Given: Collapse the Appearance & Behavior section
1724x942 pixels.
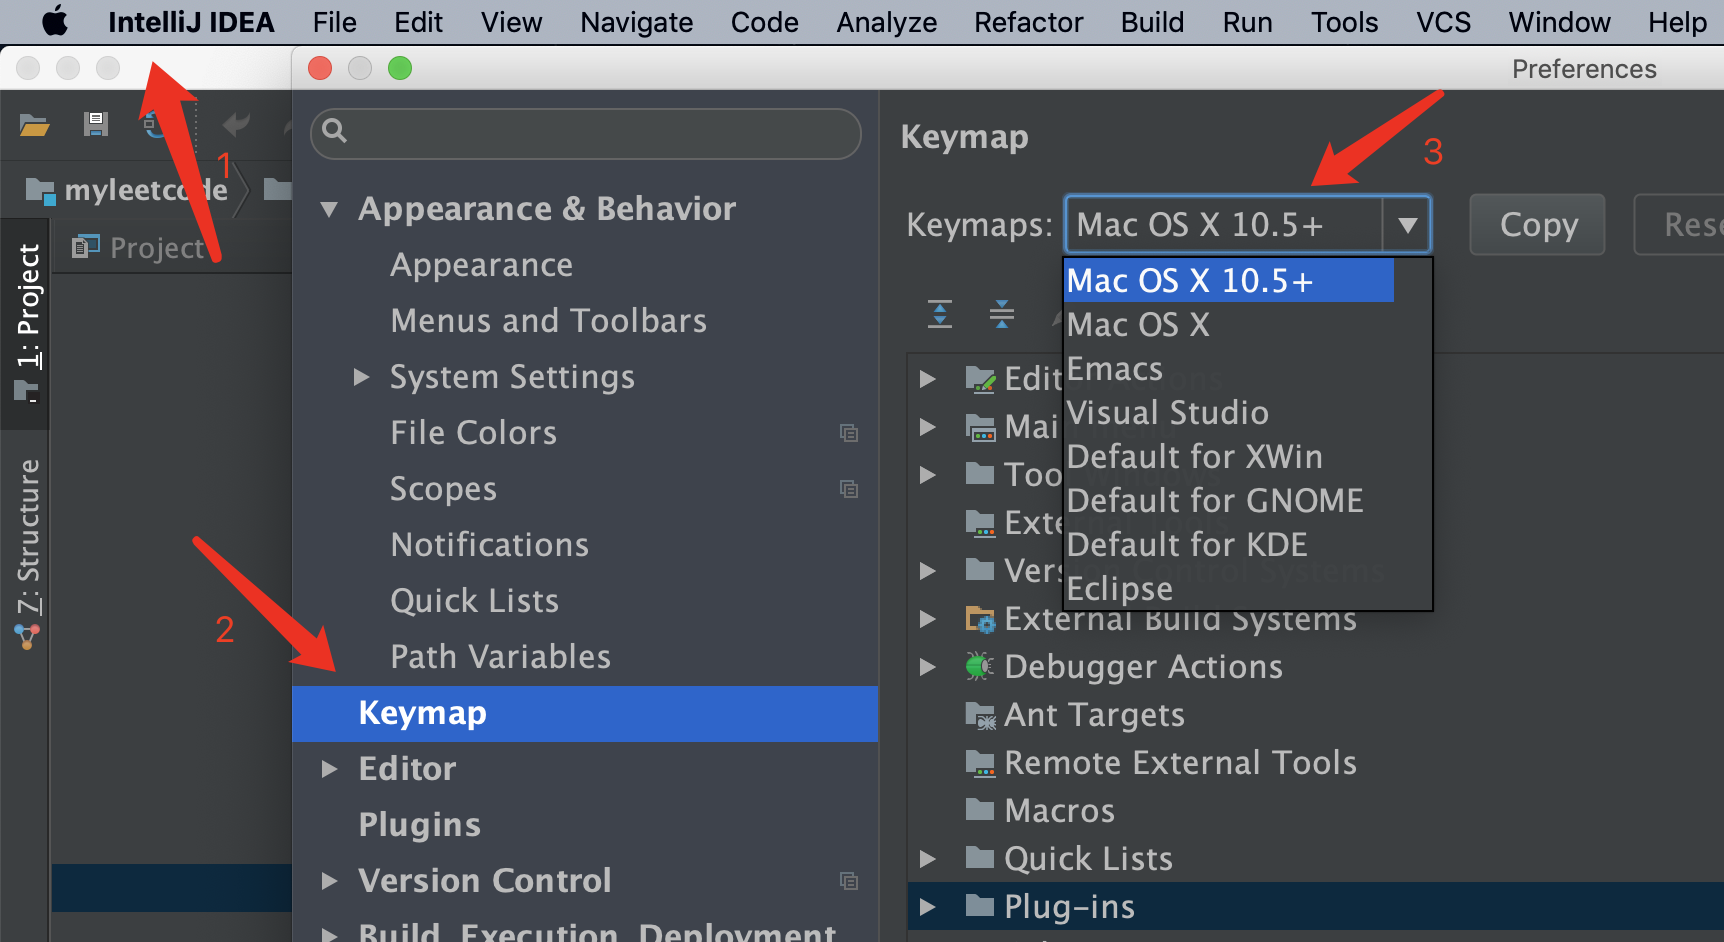Looking at the screenshot, I should click(x=329, y=209).
